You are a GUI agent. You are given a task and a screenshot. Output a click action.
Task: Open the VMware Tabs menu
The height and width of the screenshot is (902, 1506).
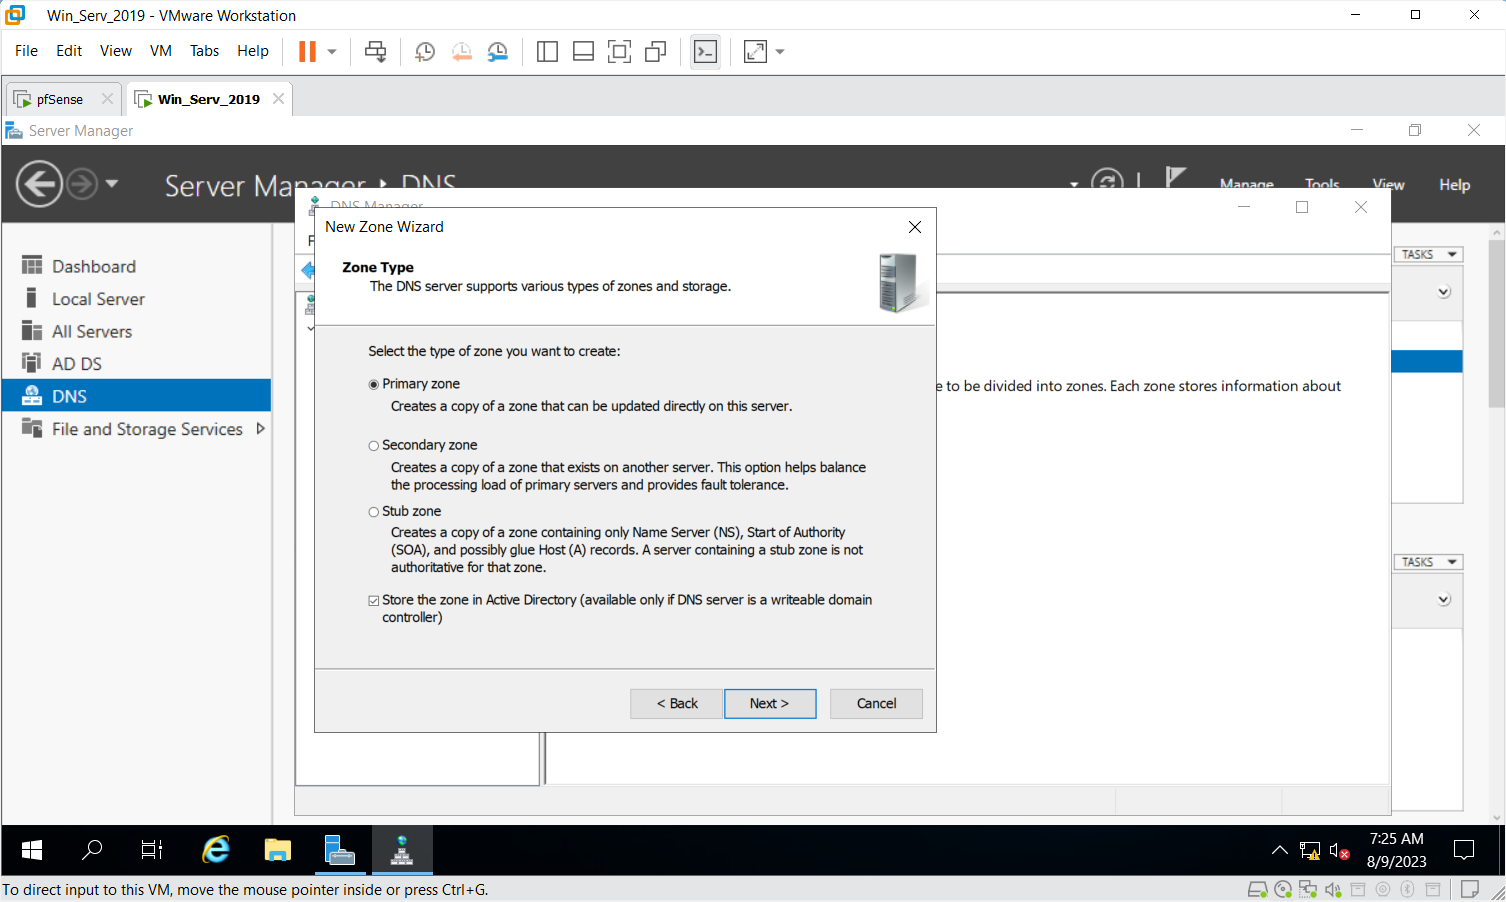tap(205, 51)
